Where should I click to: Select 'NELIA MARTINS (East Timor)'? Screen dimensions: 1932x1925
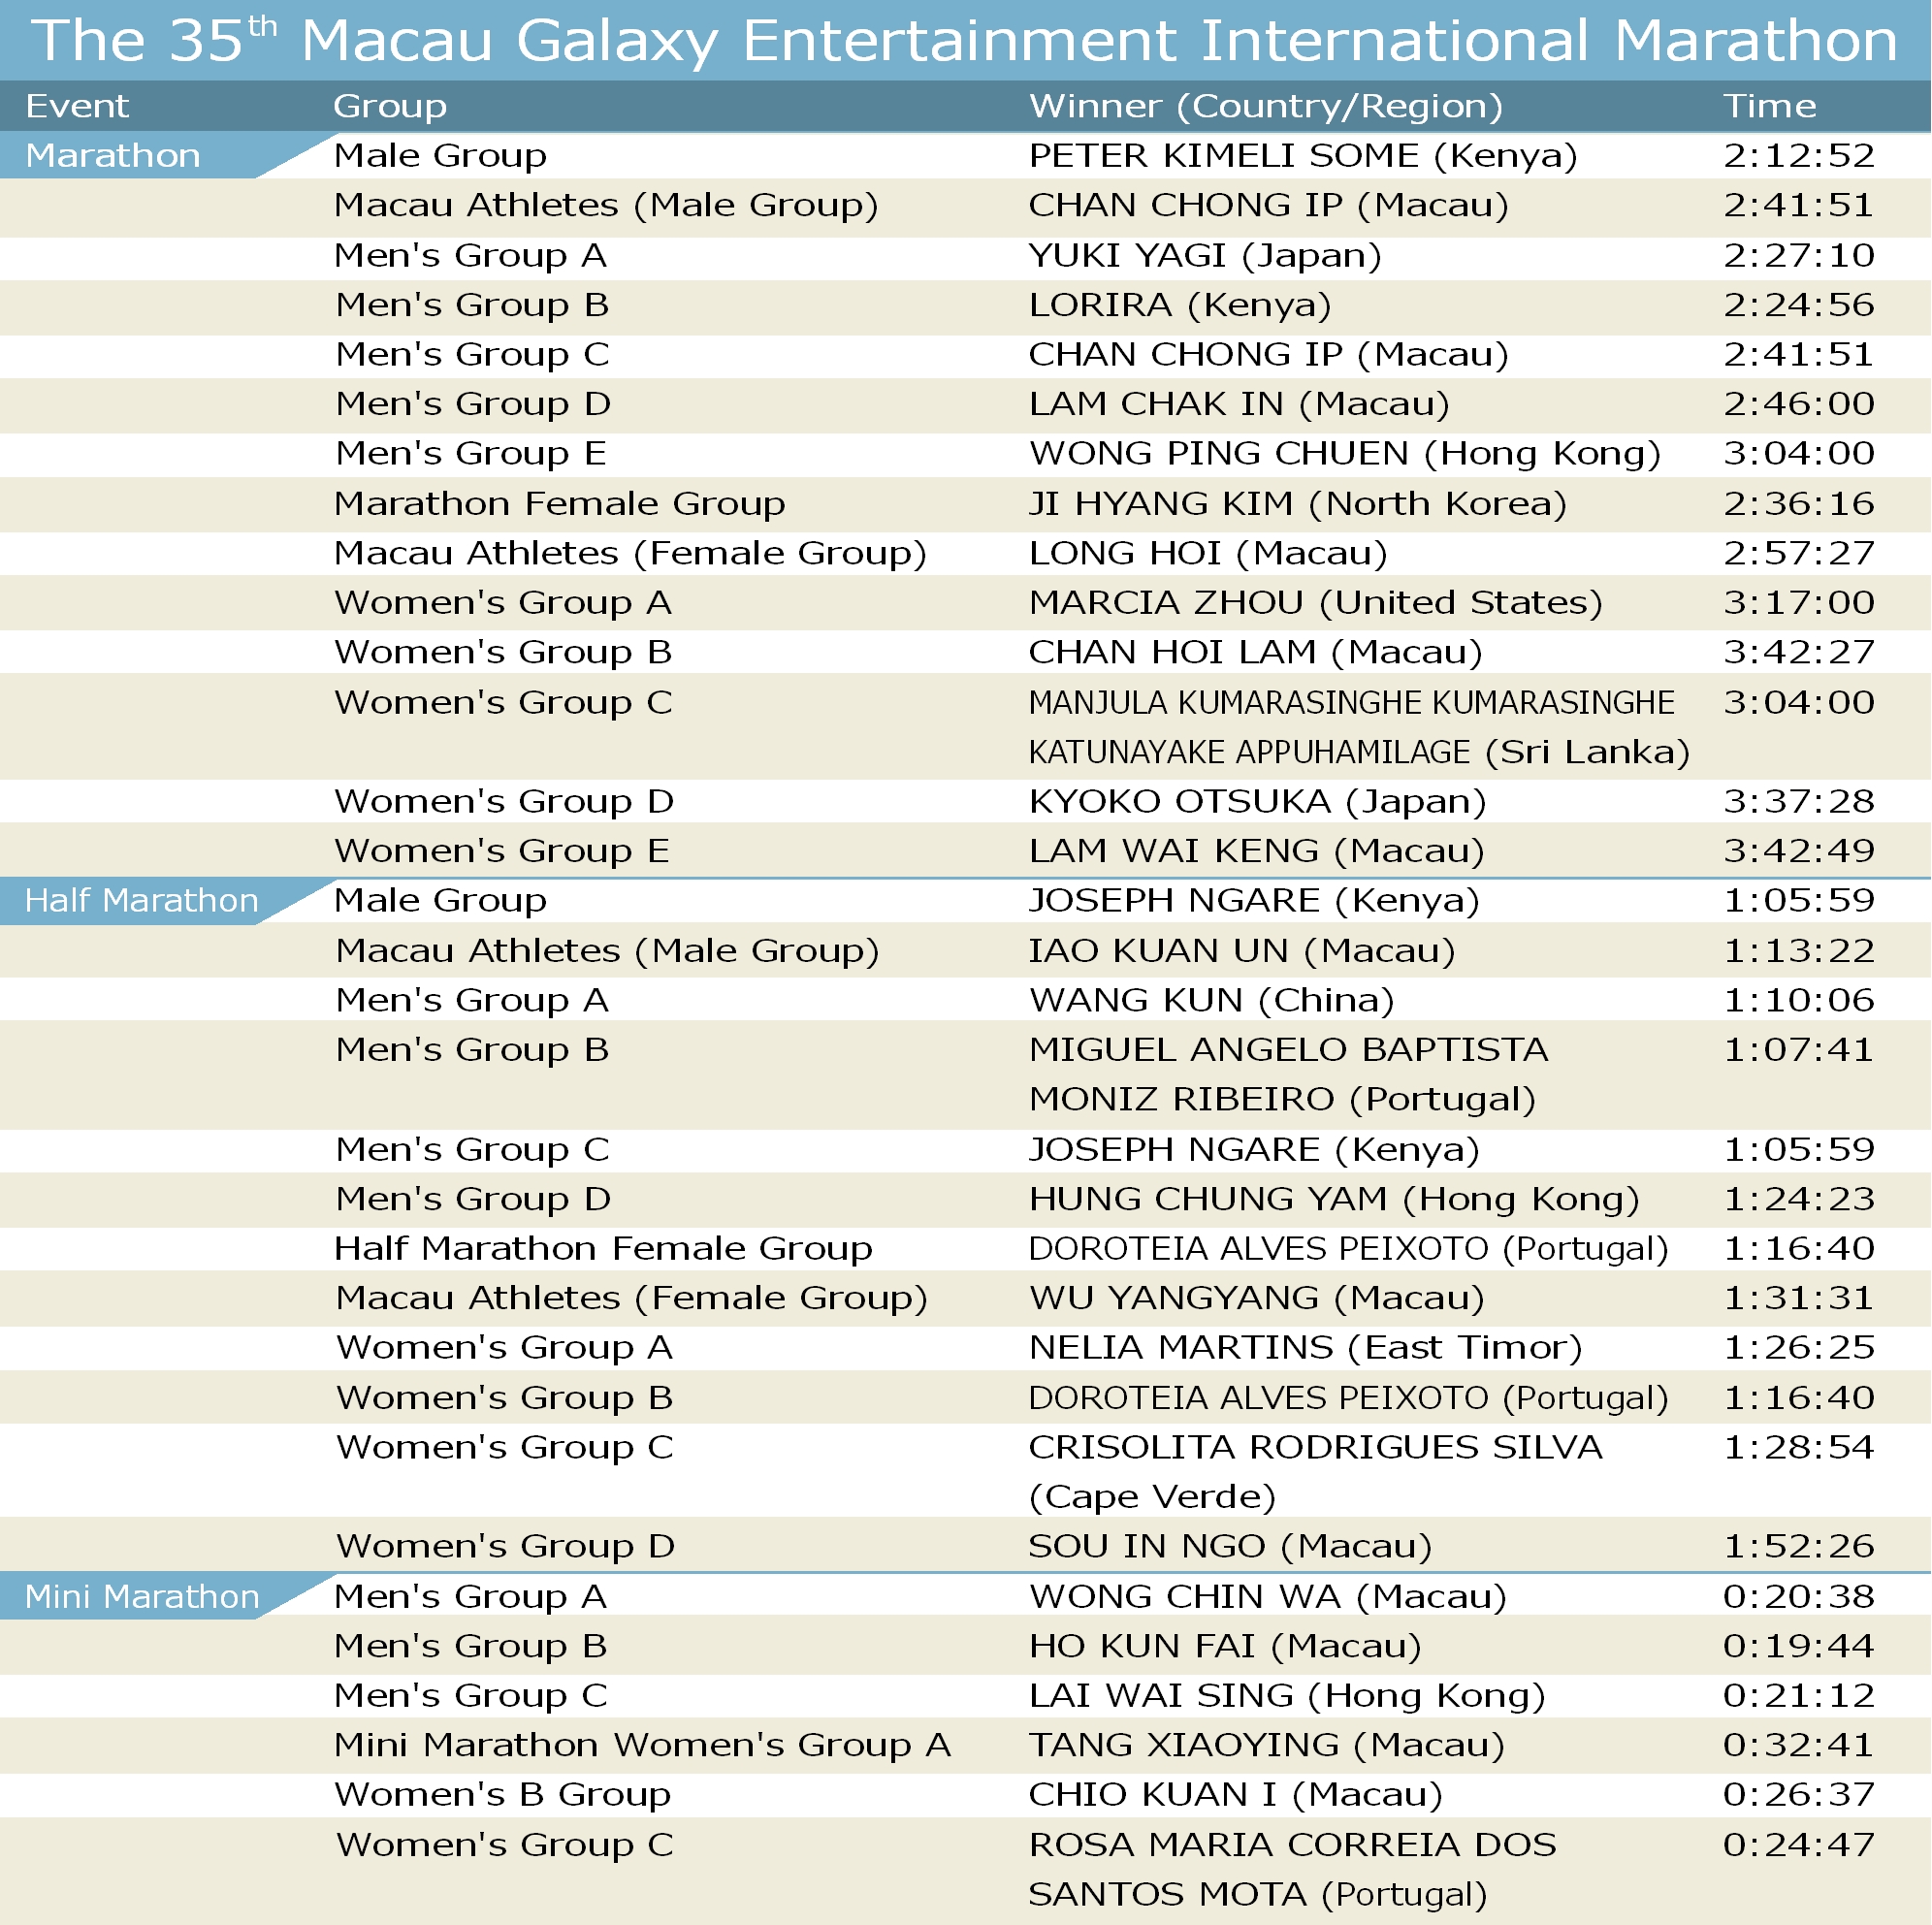pyautogui.click(x=1306, y=1348)
